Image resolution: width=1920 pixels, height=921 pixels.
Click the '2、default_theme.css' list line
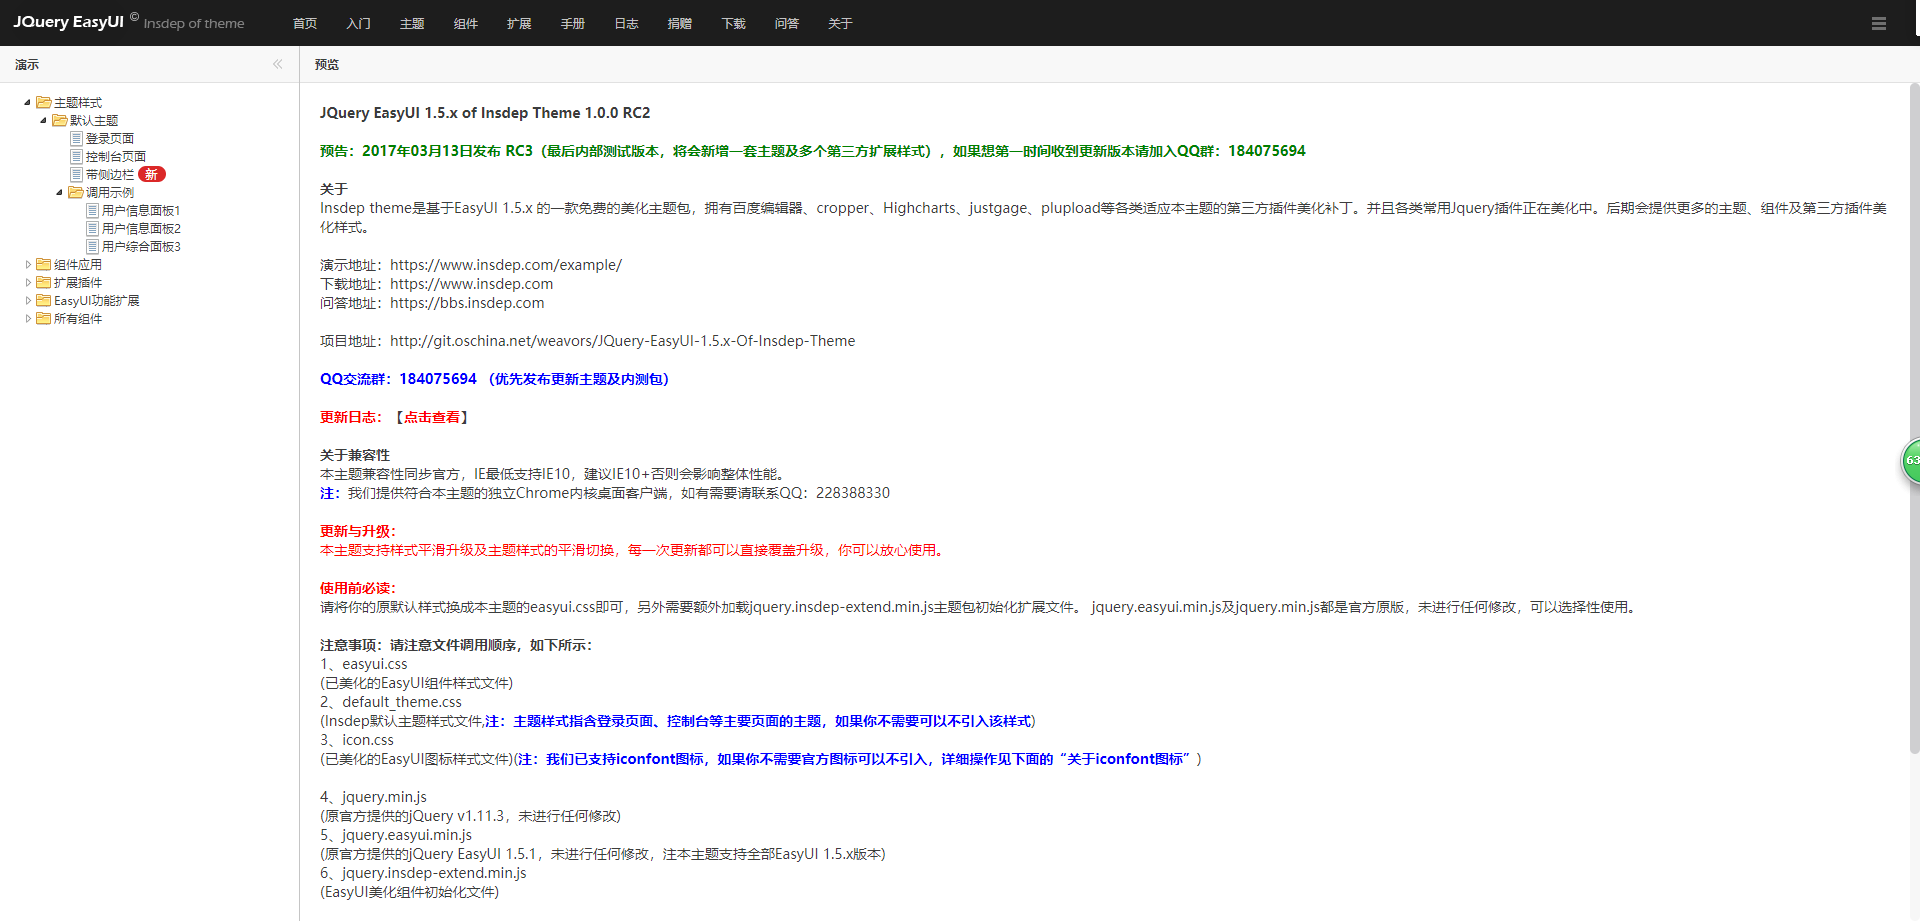[391, 702]
